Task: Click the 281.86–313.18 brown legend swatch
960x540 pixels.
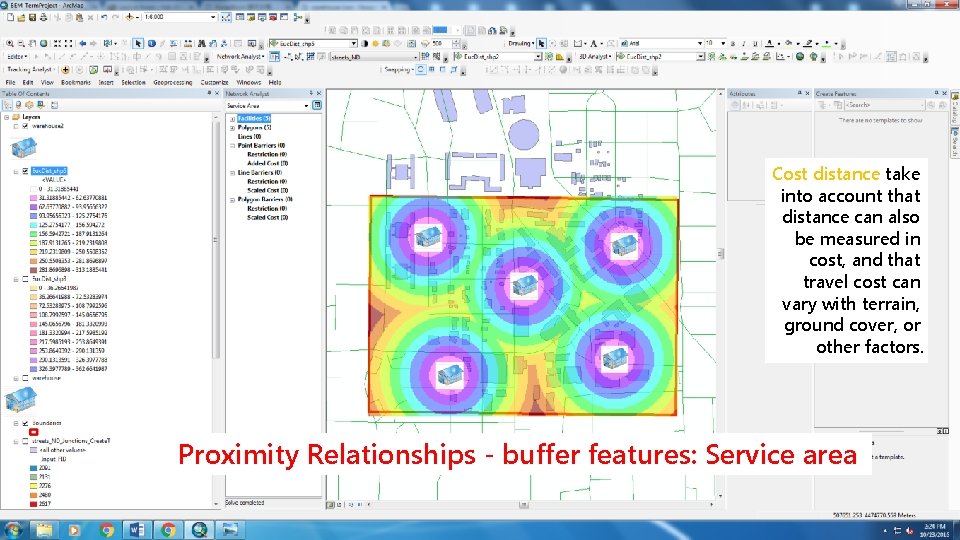Action: (x=34, y=270)
